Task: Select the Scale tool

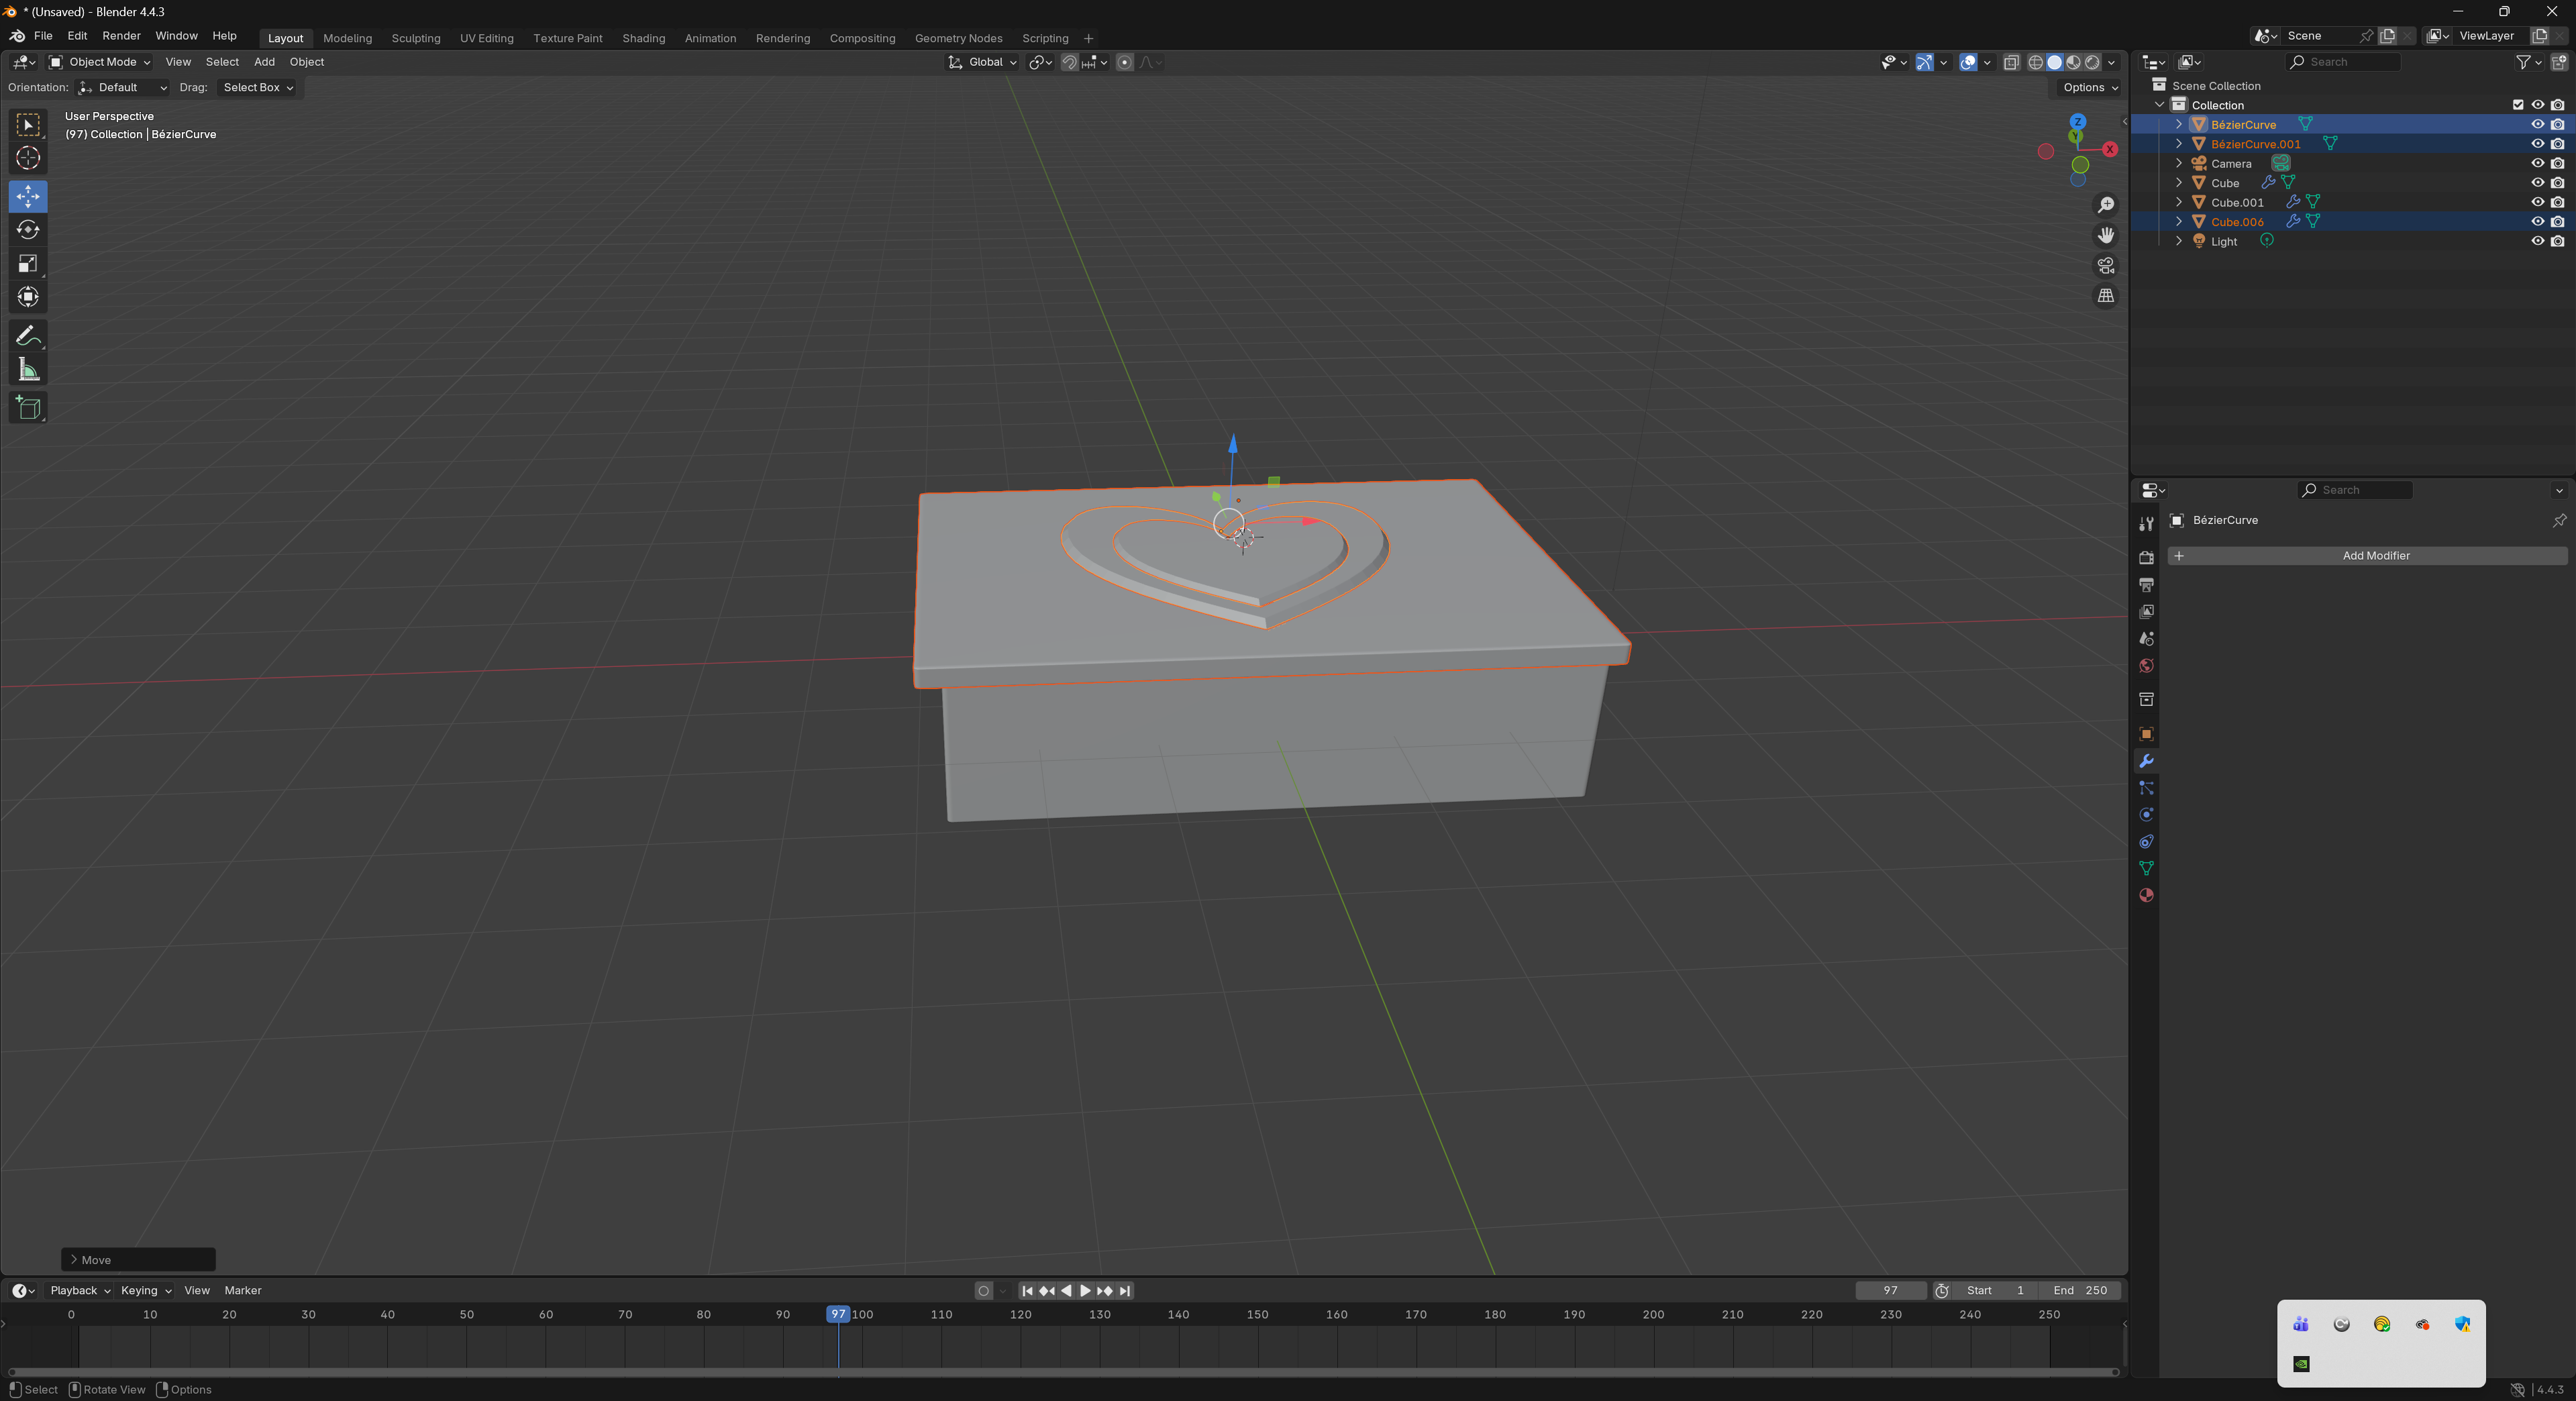Action: click(28, 264)
